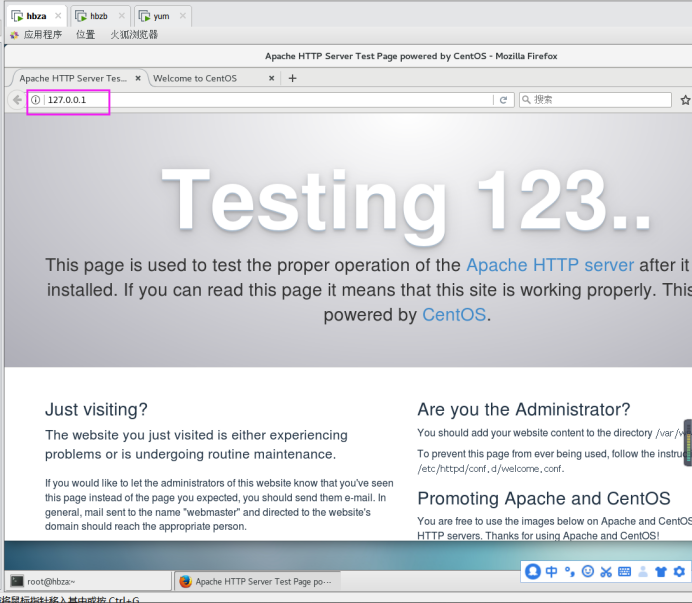The image size is (692, 603).
Task: Switch to the hbzb VM tab
Action: pos(98,16)
